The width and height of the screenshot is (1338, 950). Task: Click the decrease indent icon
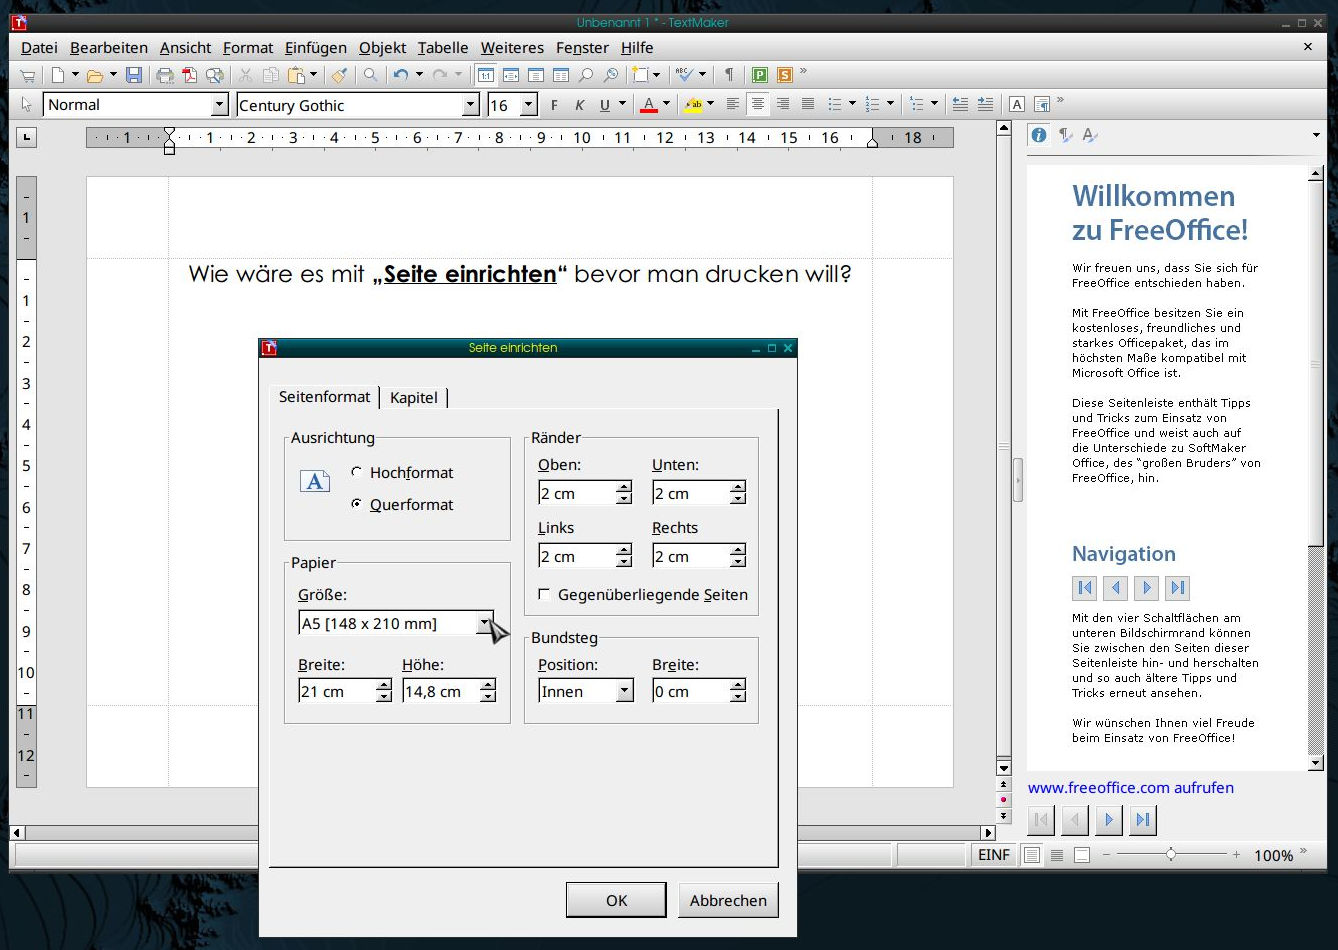tap(960, 104)
